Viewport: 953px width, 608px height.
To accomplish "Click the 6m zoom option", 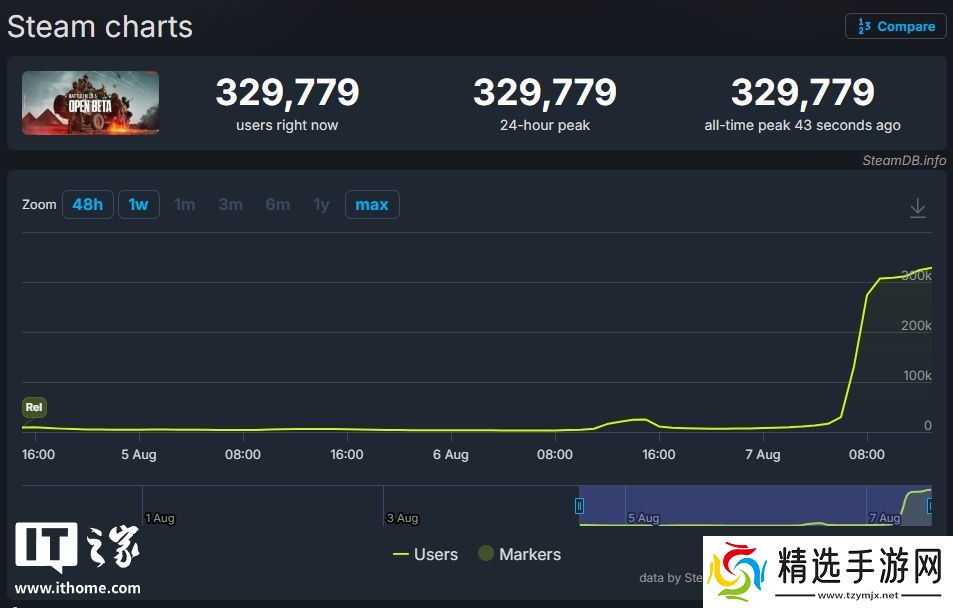I will point(277,205).
